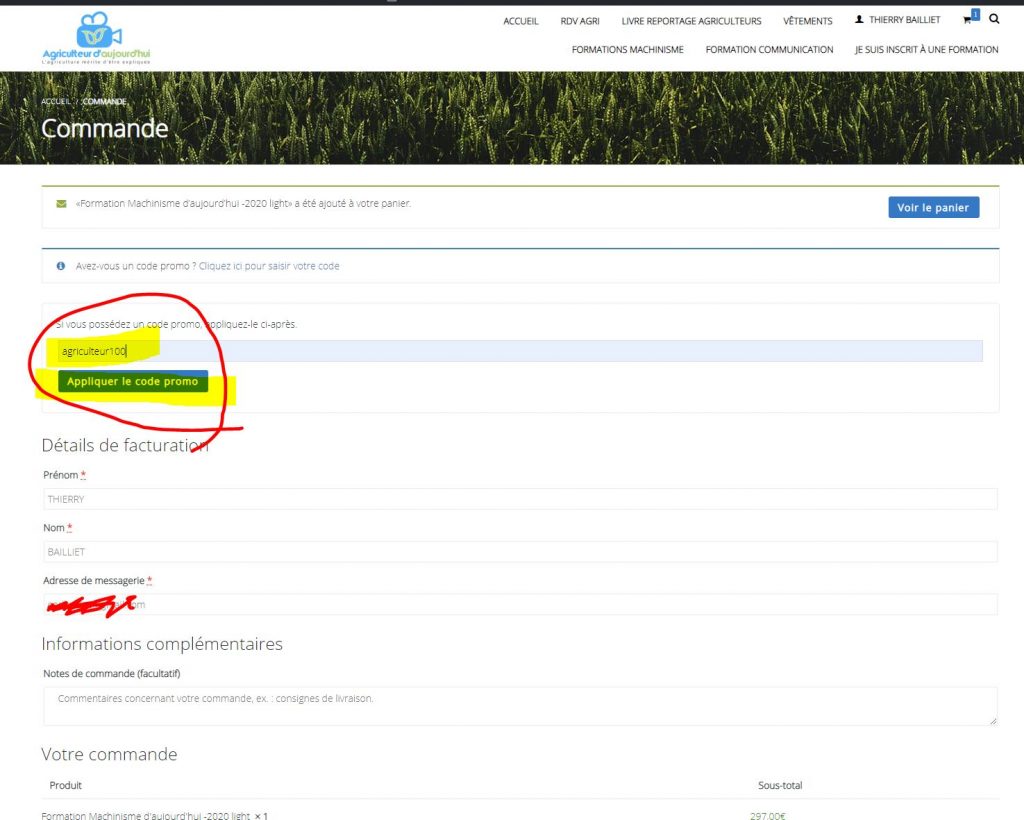Focus the Adresse de messagerie field

(x=520, y=605)
